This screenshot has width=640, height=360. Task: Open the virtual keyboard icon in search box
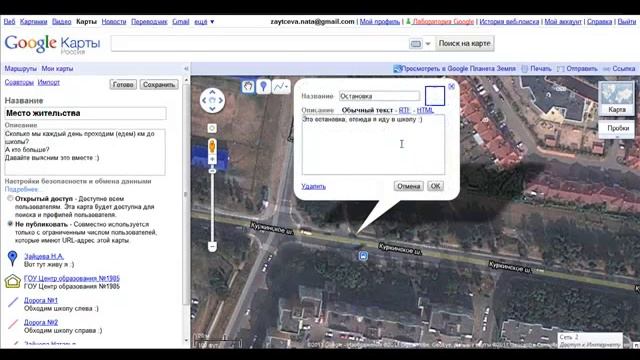tap(416, 43)
